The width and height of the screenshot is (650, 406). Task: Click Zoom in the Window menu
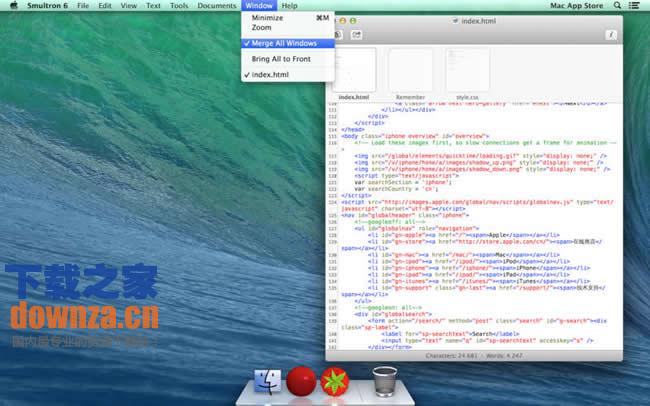tap(261, 28)
